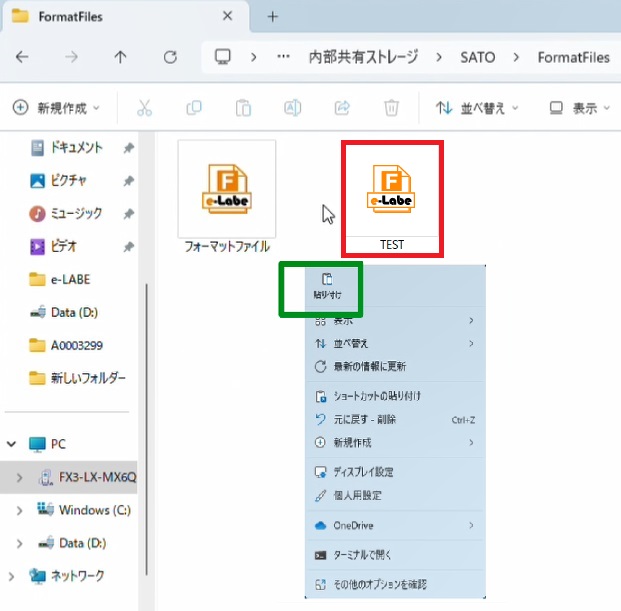Viewport: 621px width, 611px height.
Task: Click the Cut scissors icon in toolbar
Action: (144, 108)
